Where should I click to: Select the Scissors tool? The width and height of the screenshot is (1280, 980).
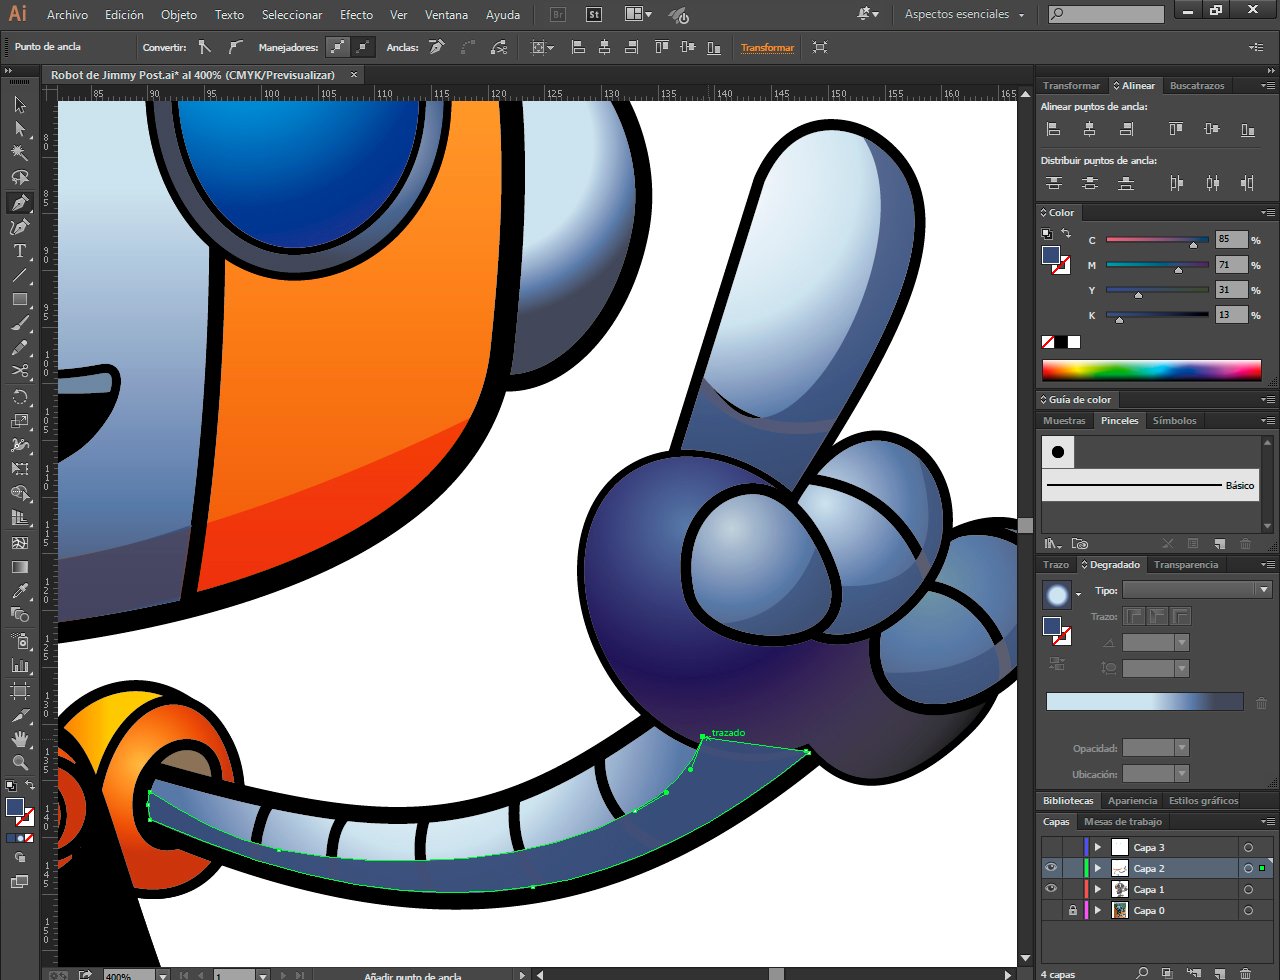point(19,372)
